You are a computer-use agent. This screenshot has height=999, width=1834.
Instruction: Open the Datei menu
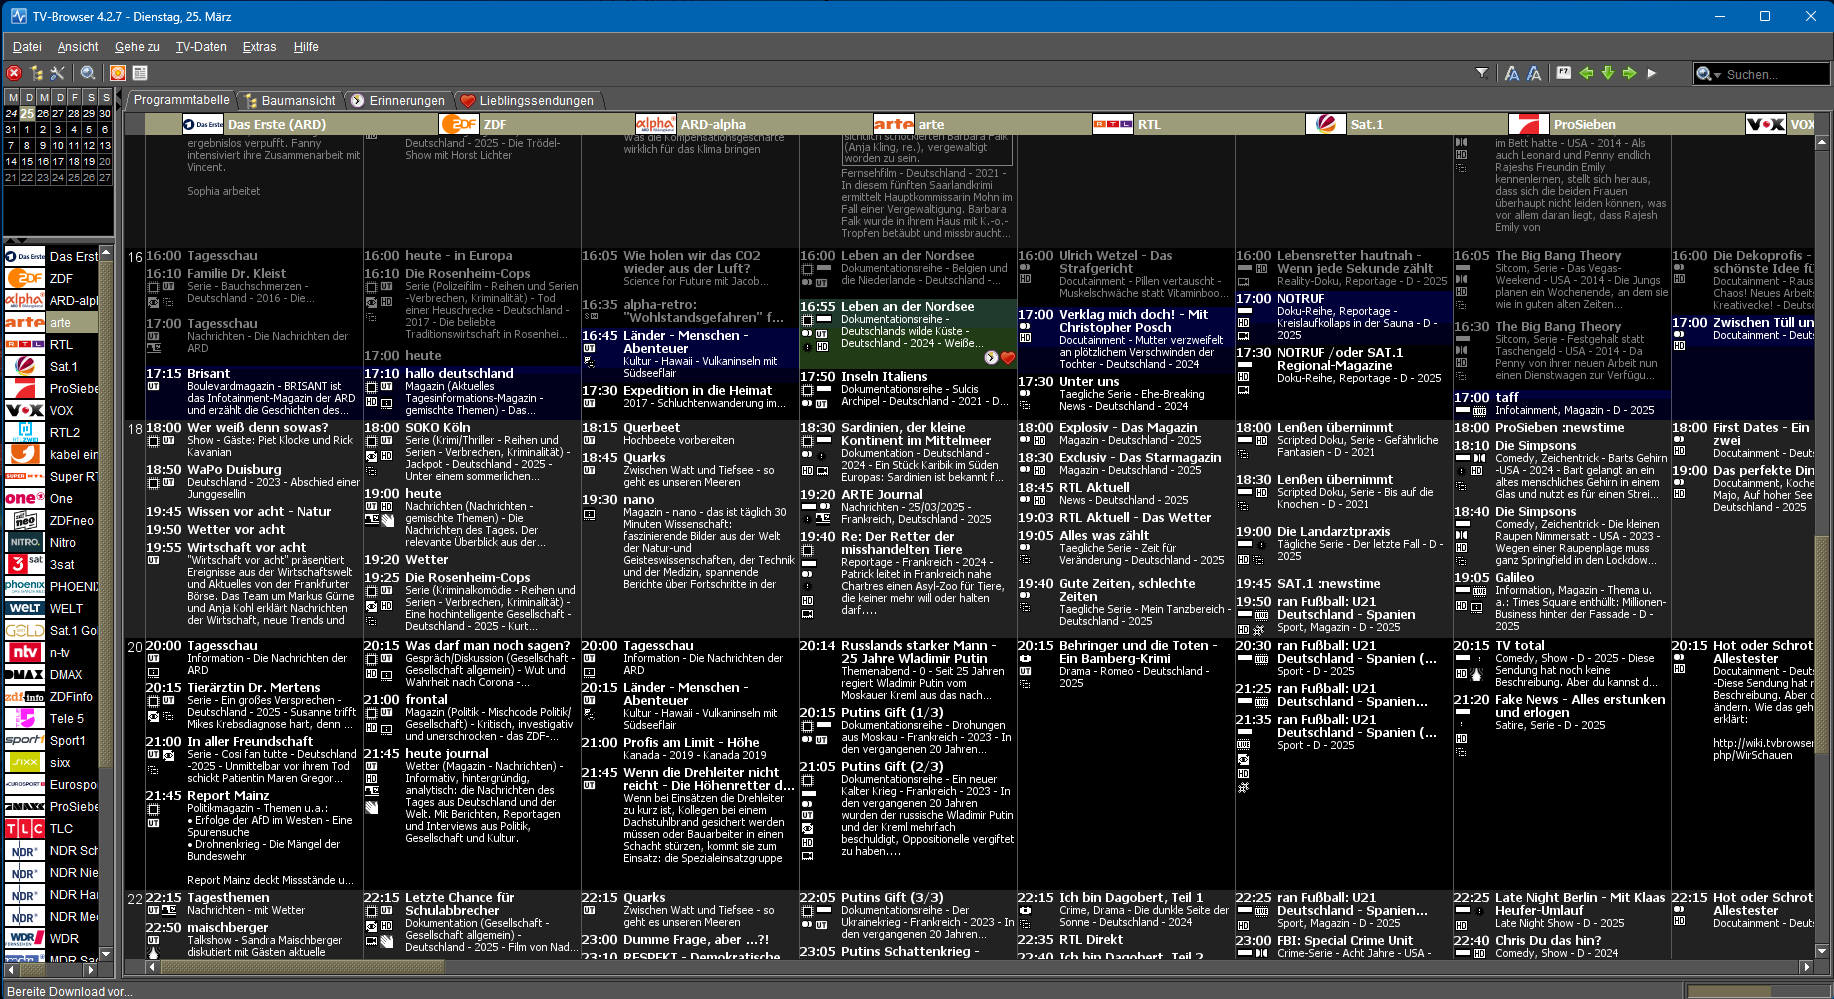(x=27, y=47)
